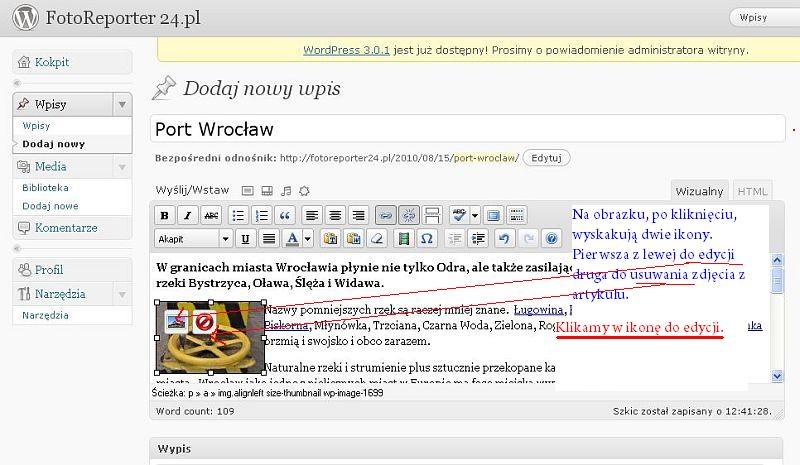Toggle fullscreen editing mode
This screenshot has width=800, height=465.
pyautogui.click(x=493, y=215)
